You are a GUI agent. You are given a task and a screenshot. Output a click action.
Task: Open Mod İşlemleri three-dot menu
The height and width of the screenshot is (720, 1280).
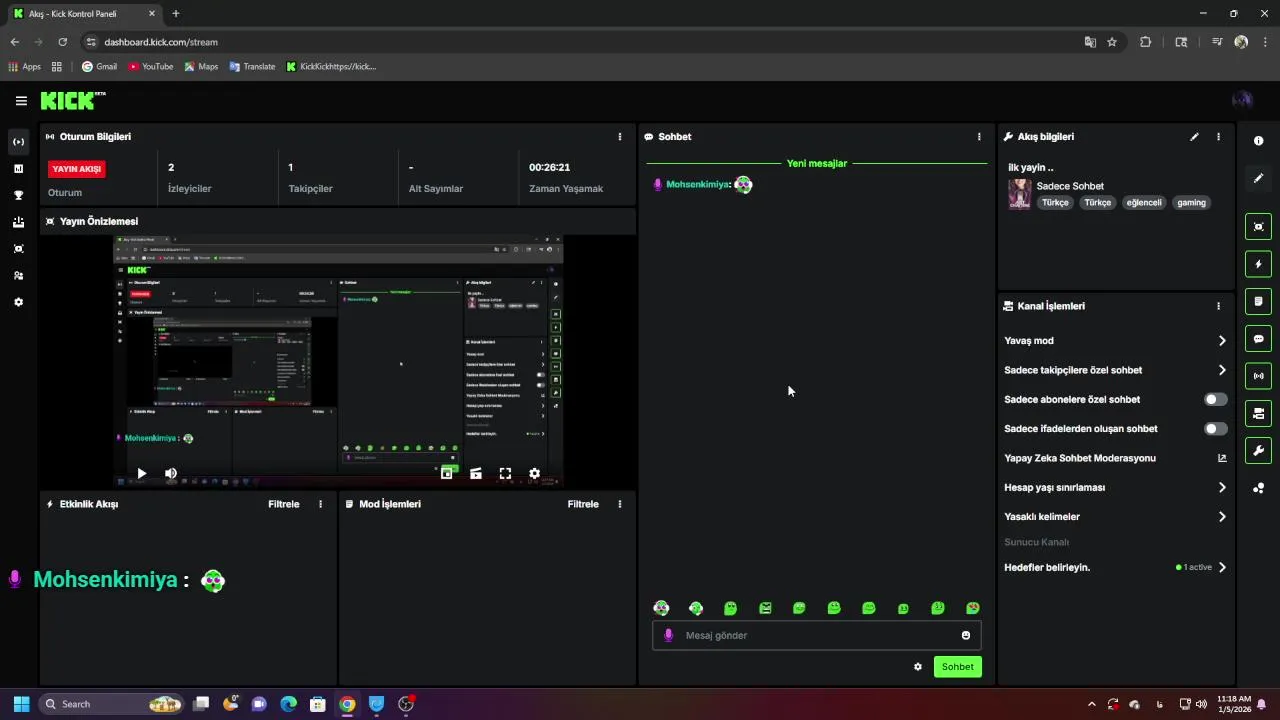(x=619, y=504)
